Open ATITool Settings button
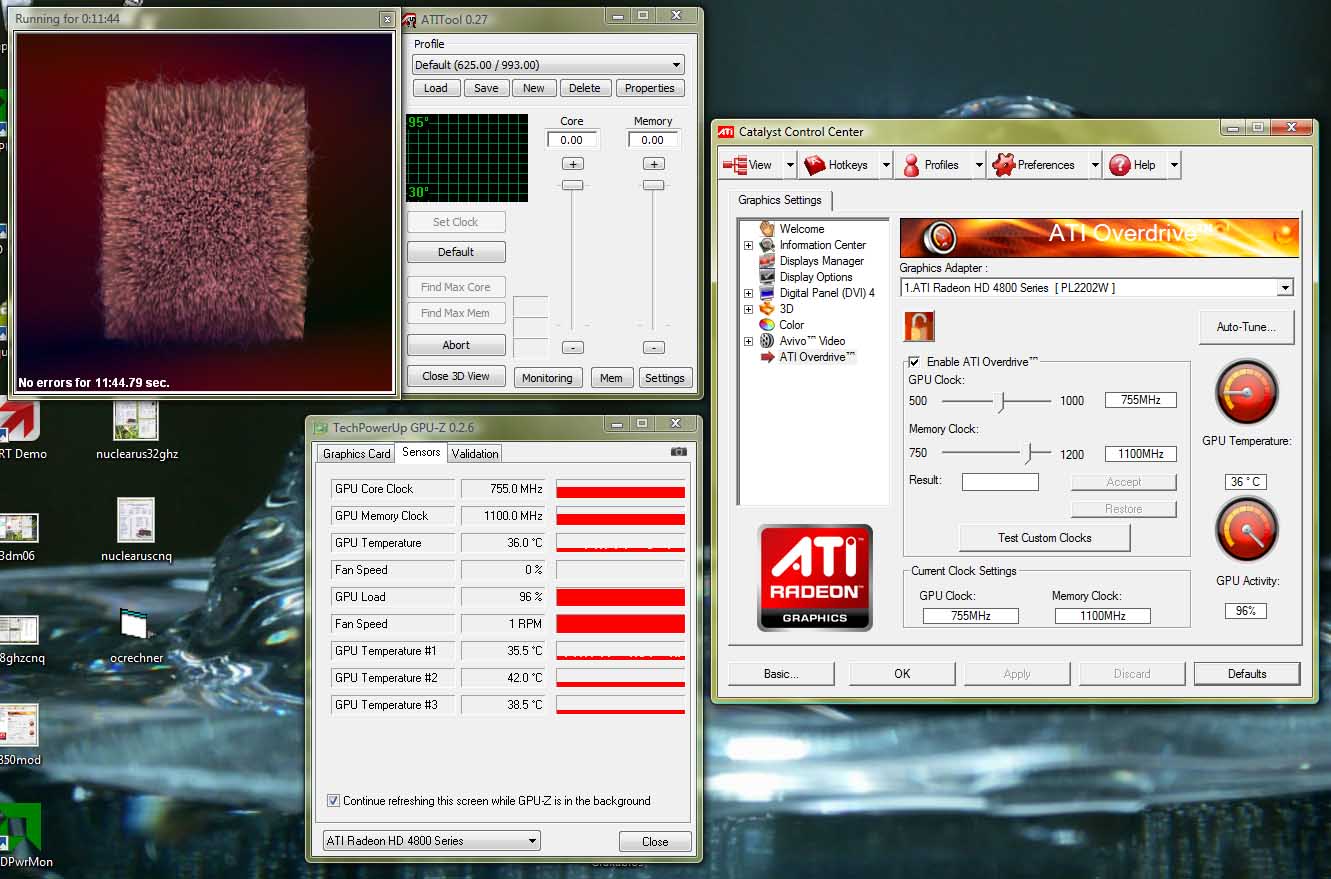Screen dimensions: 1331x879 665,378
